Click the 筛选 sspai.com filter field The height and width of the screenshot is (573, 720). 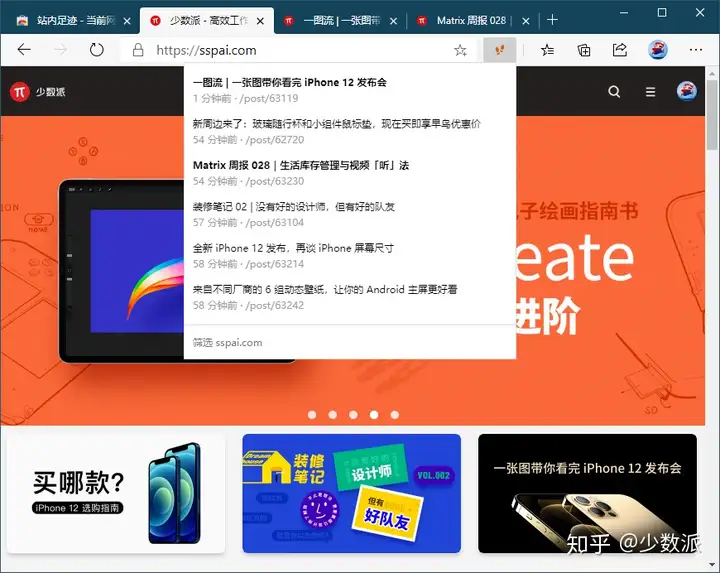coord(350,343)
